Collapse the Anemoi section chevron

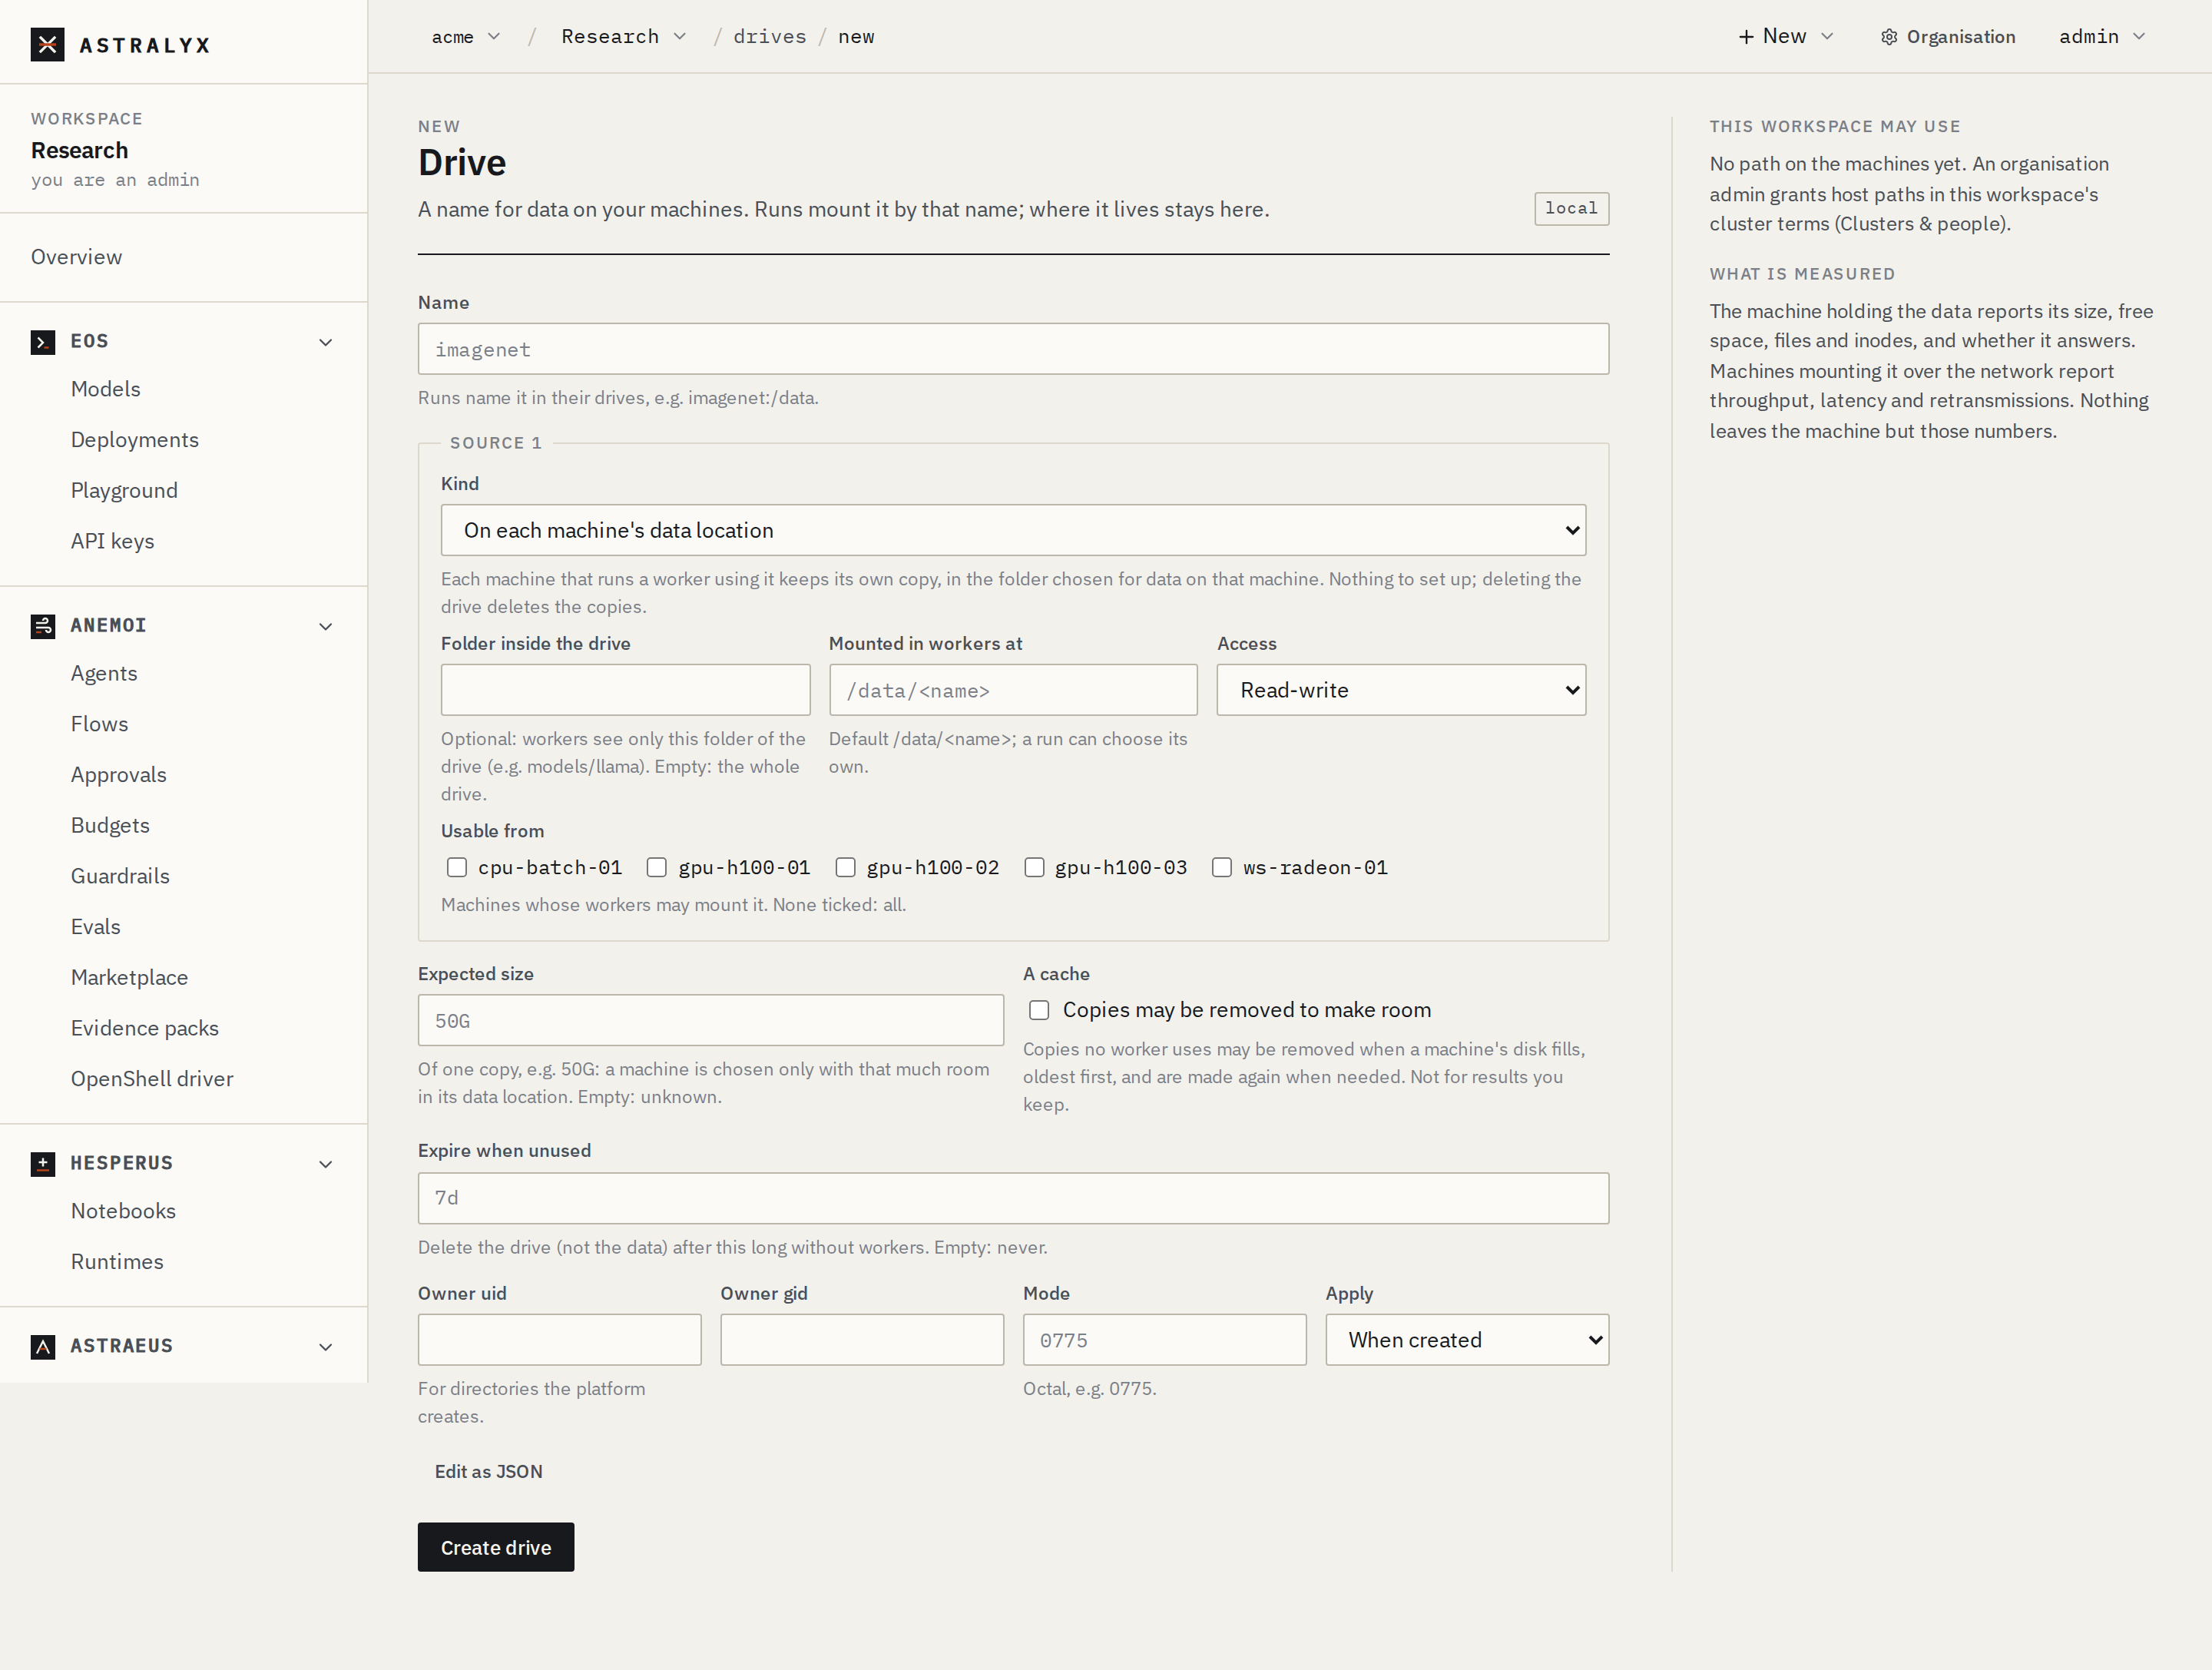pyautogui.click(x=326, y=627)
